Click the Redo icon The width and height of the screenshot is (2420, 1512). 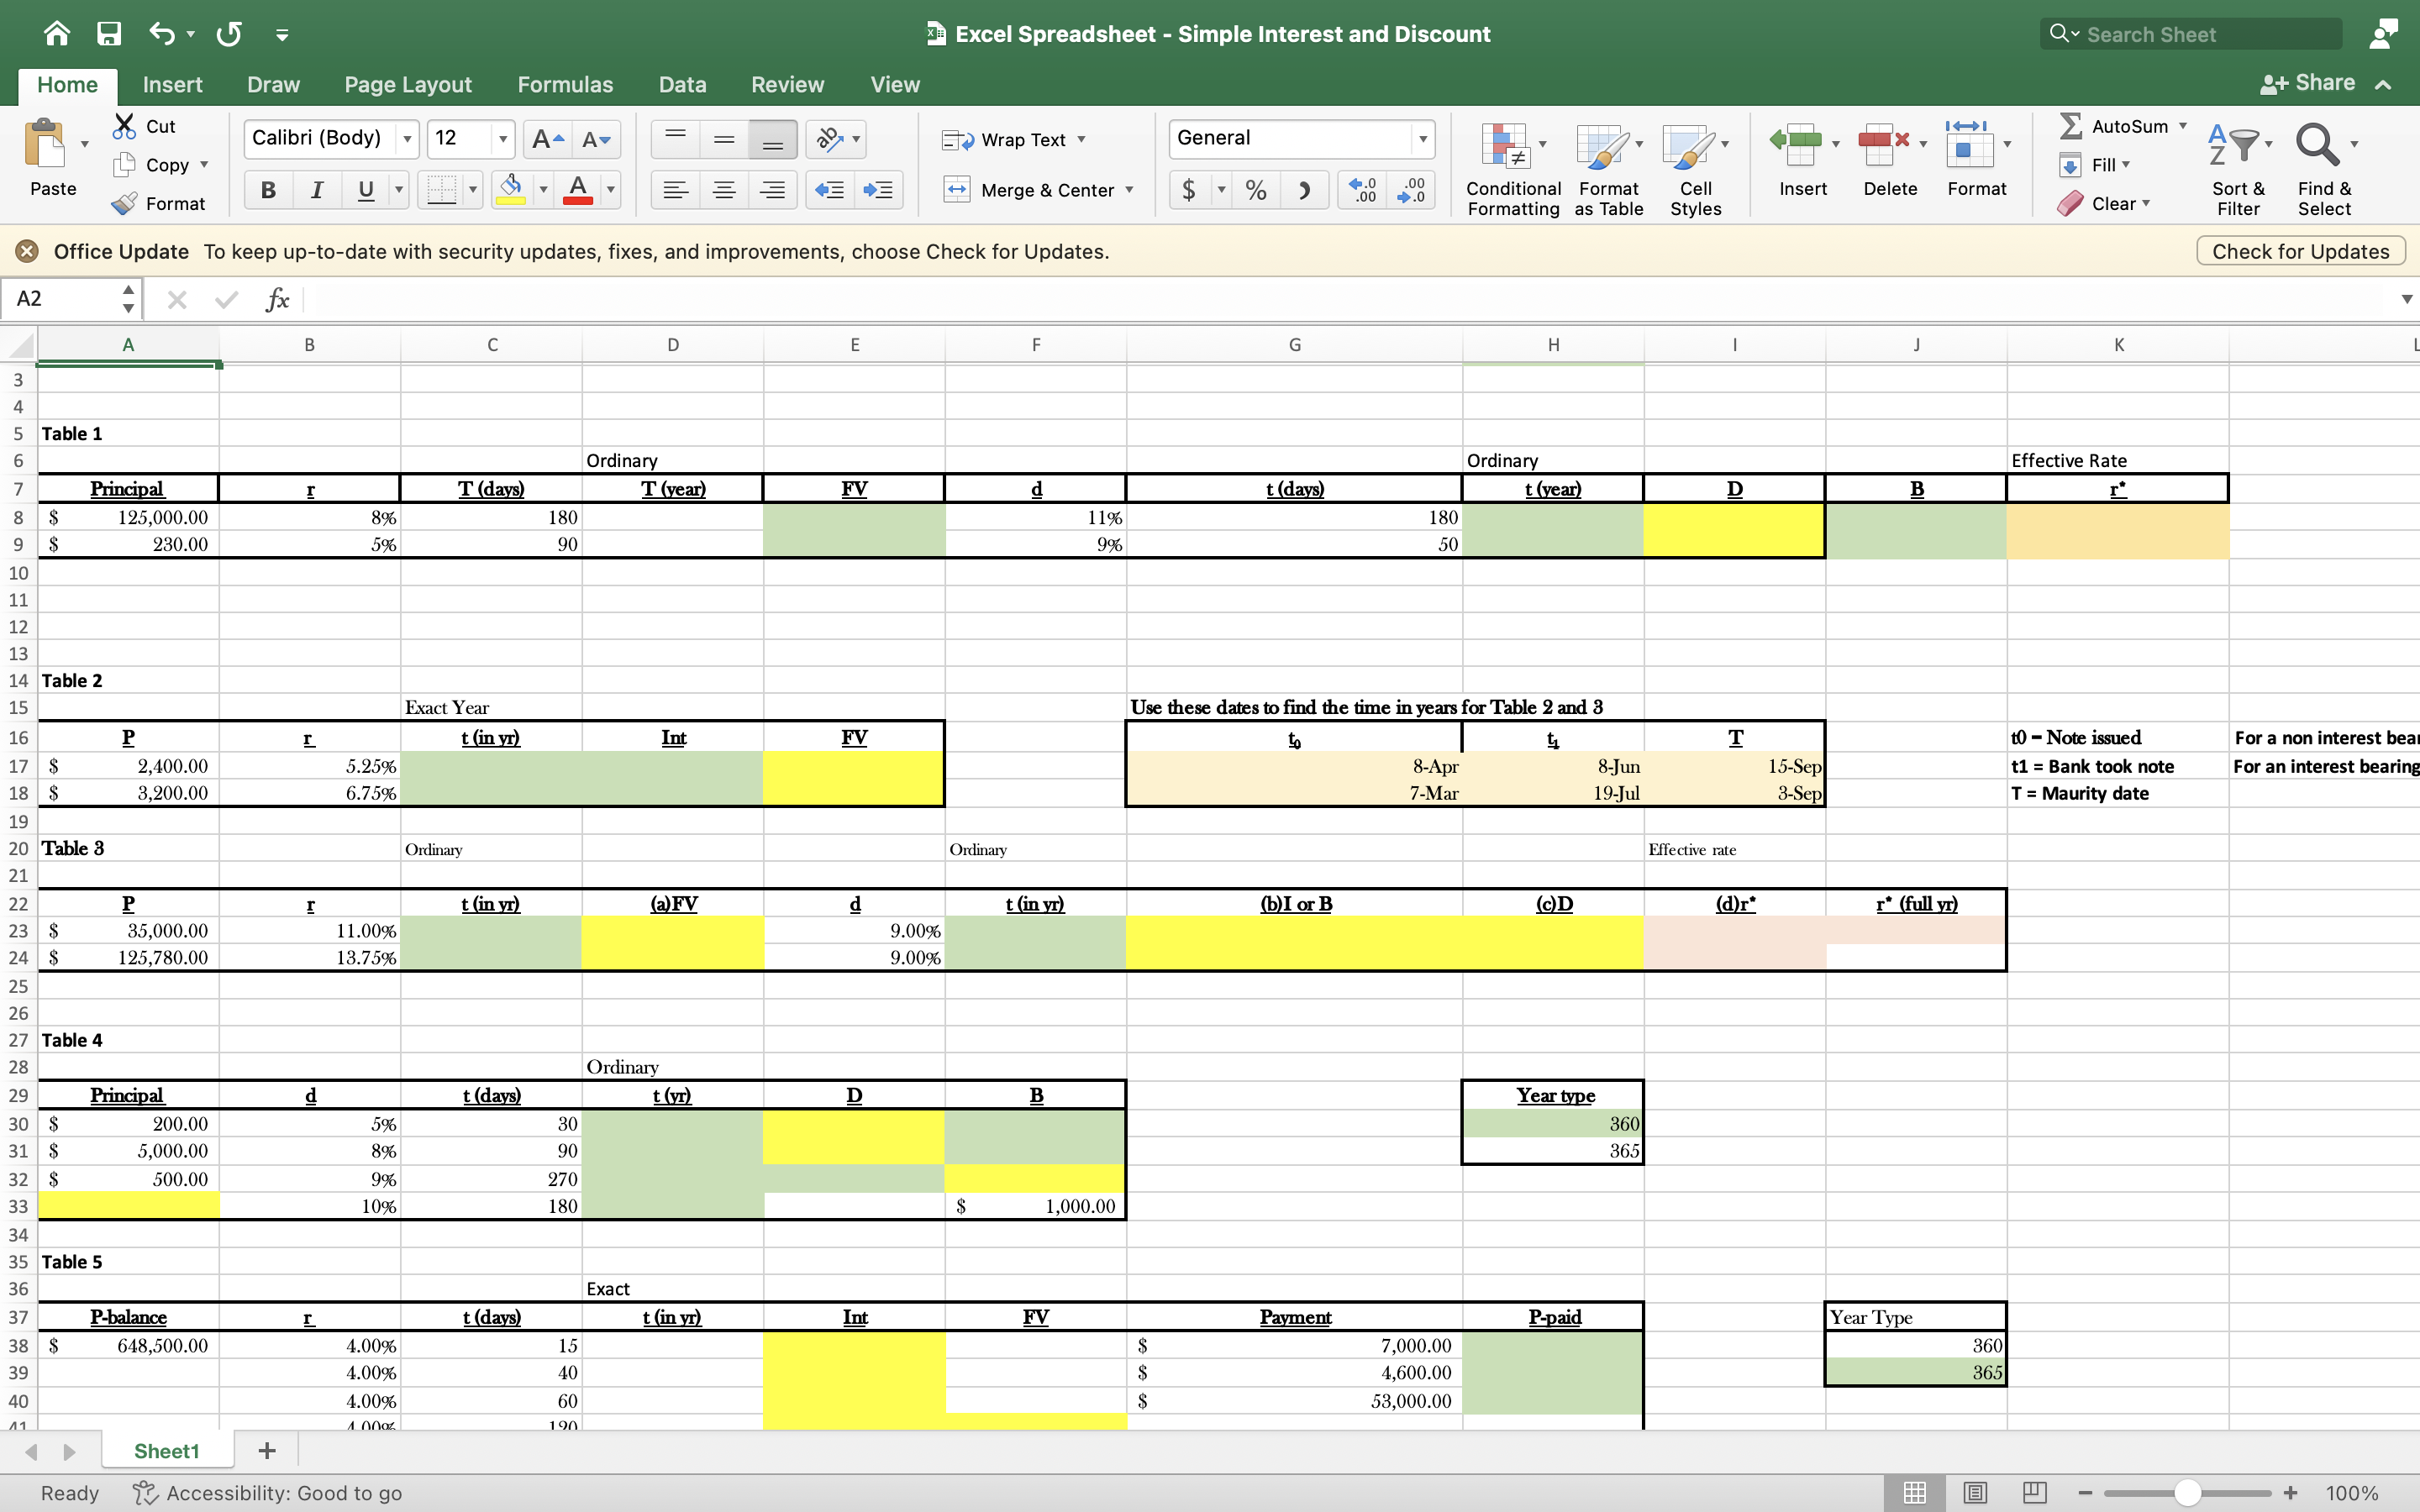[228, 34]
